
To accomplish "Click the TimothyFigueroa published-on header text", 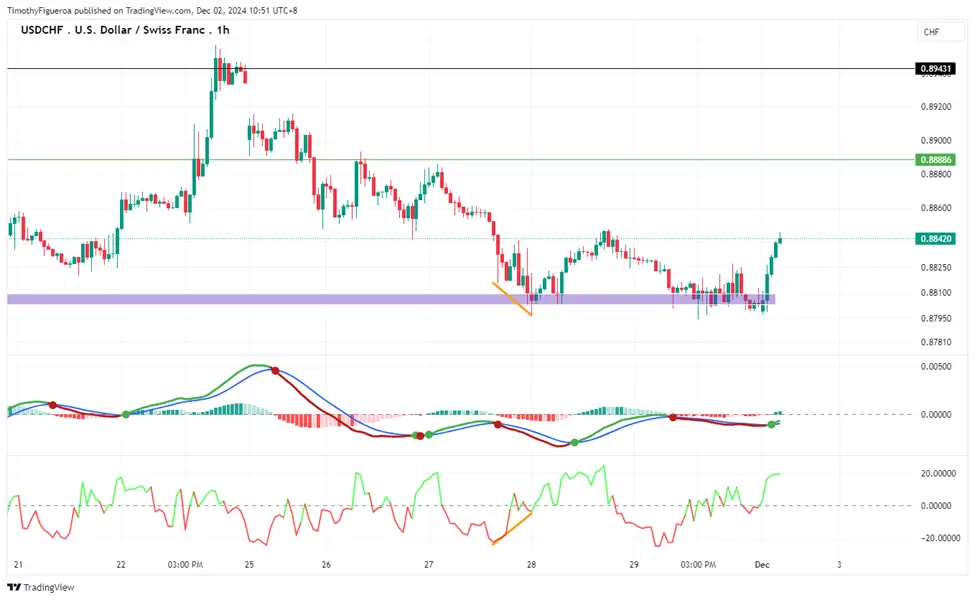I will point(152,11).
